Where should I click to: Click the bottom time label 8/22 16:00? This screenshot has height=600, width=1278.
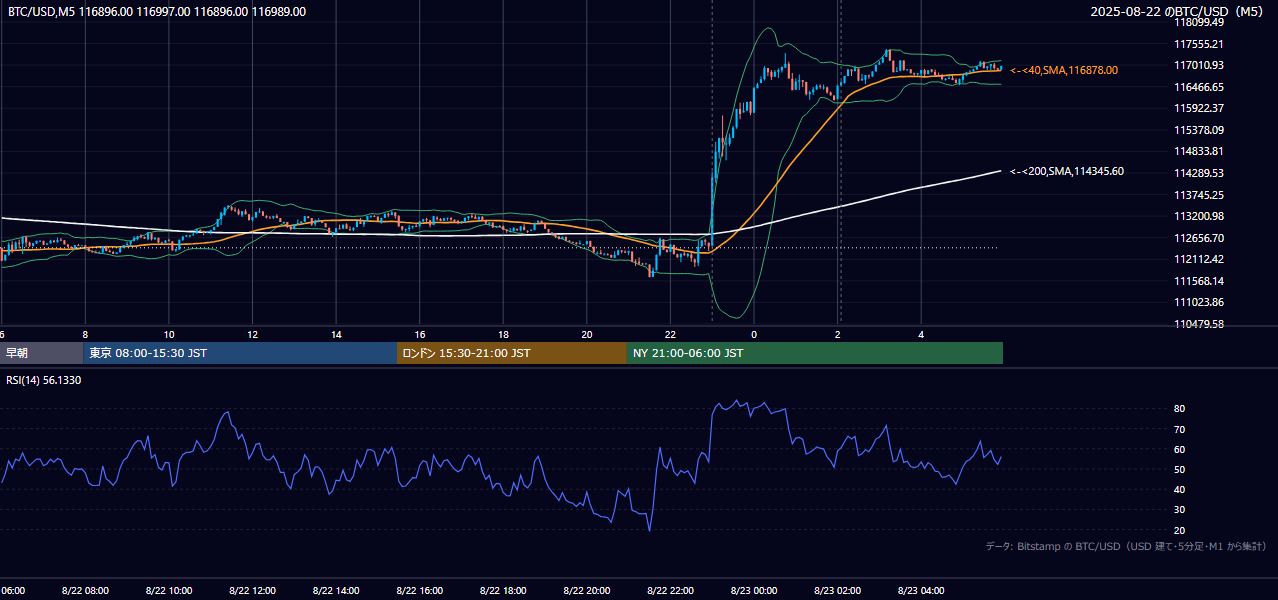[x=420, y=590]
